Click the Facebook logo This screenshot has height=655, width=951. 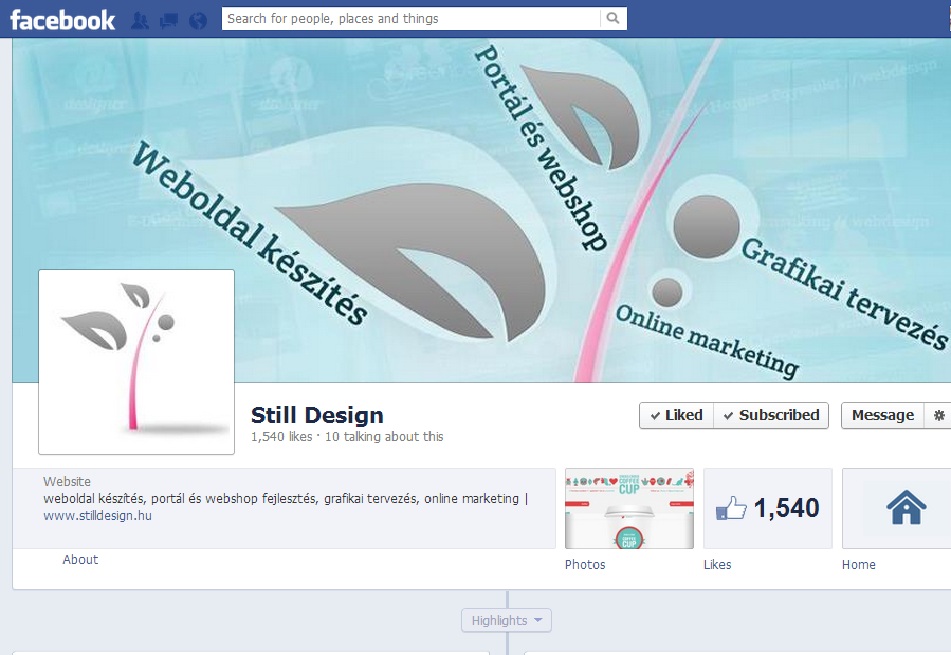pyautogui.click(x=62, y=19)
